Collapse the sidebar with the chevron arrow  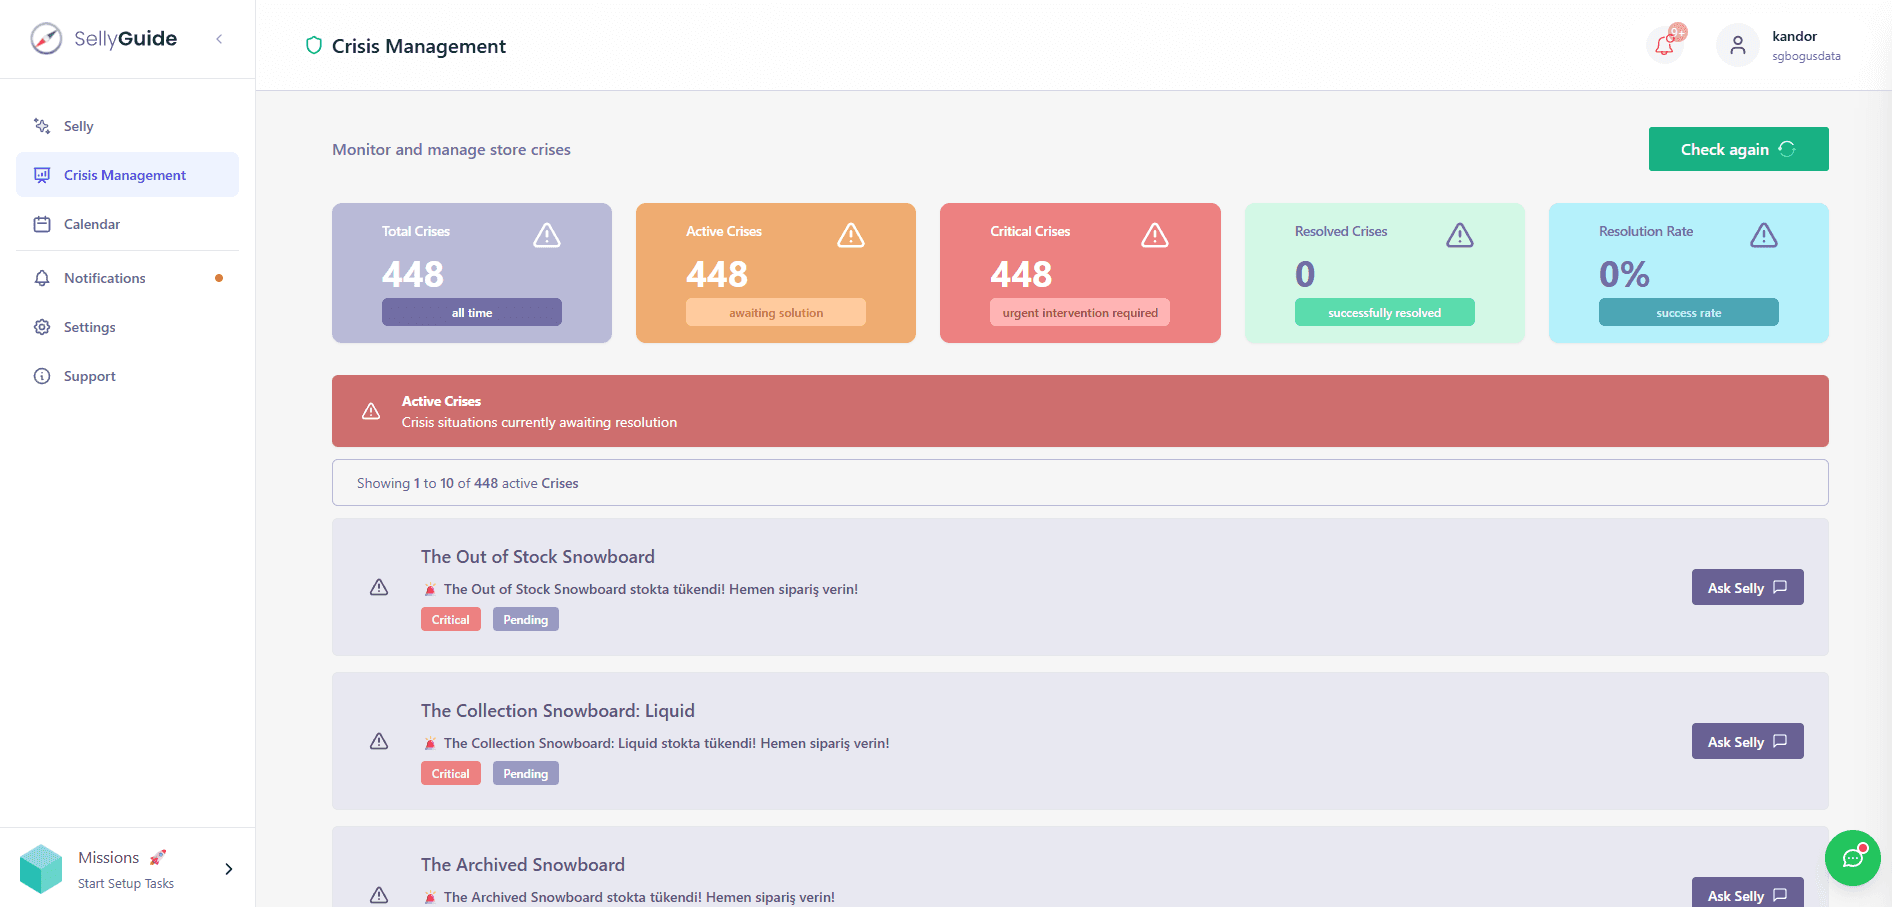pos(219,39)
